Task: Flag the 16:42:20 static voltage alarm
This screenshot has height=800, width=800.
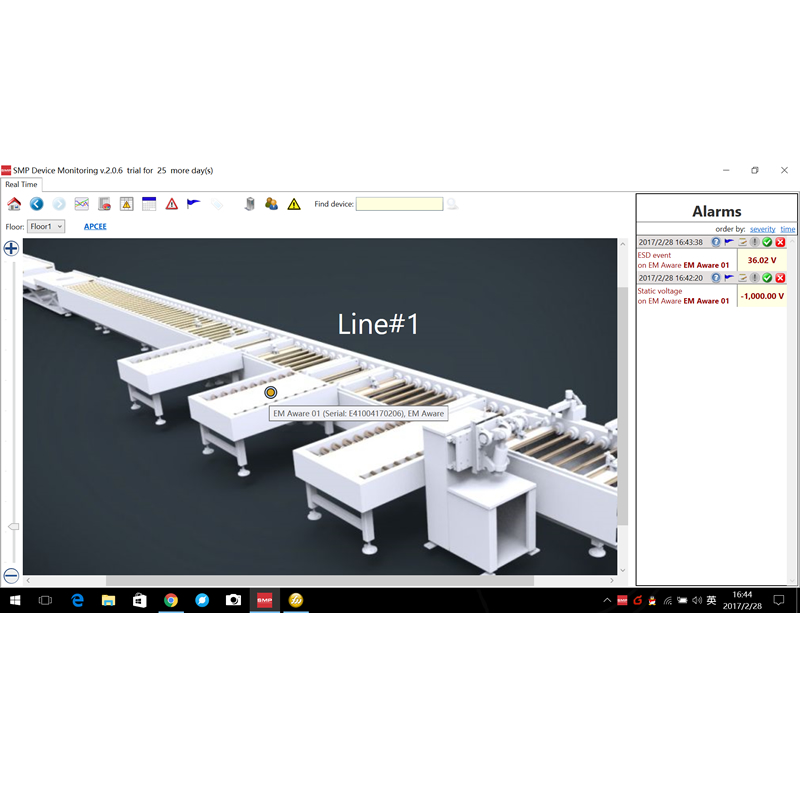Action: tap(729, 278)
